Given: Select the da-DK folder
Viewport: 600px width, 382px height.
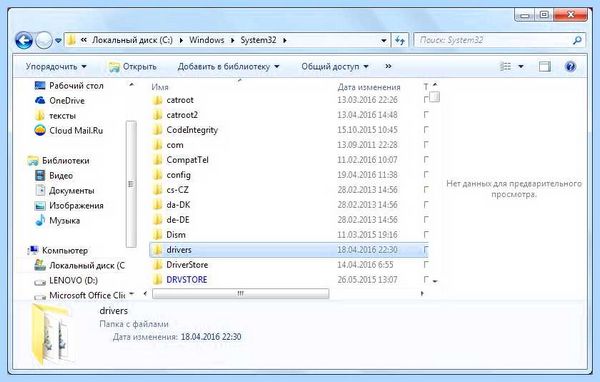Looking at the screenshot, I should click(178, 205).
